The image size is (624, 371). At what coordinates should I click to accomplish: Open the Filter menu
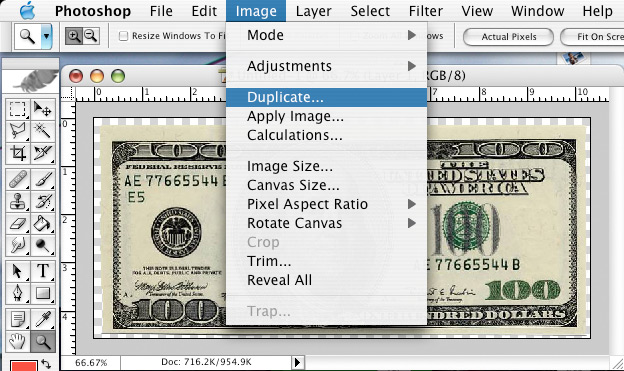click(426, 11)
